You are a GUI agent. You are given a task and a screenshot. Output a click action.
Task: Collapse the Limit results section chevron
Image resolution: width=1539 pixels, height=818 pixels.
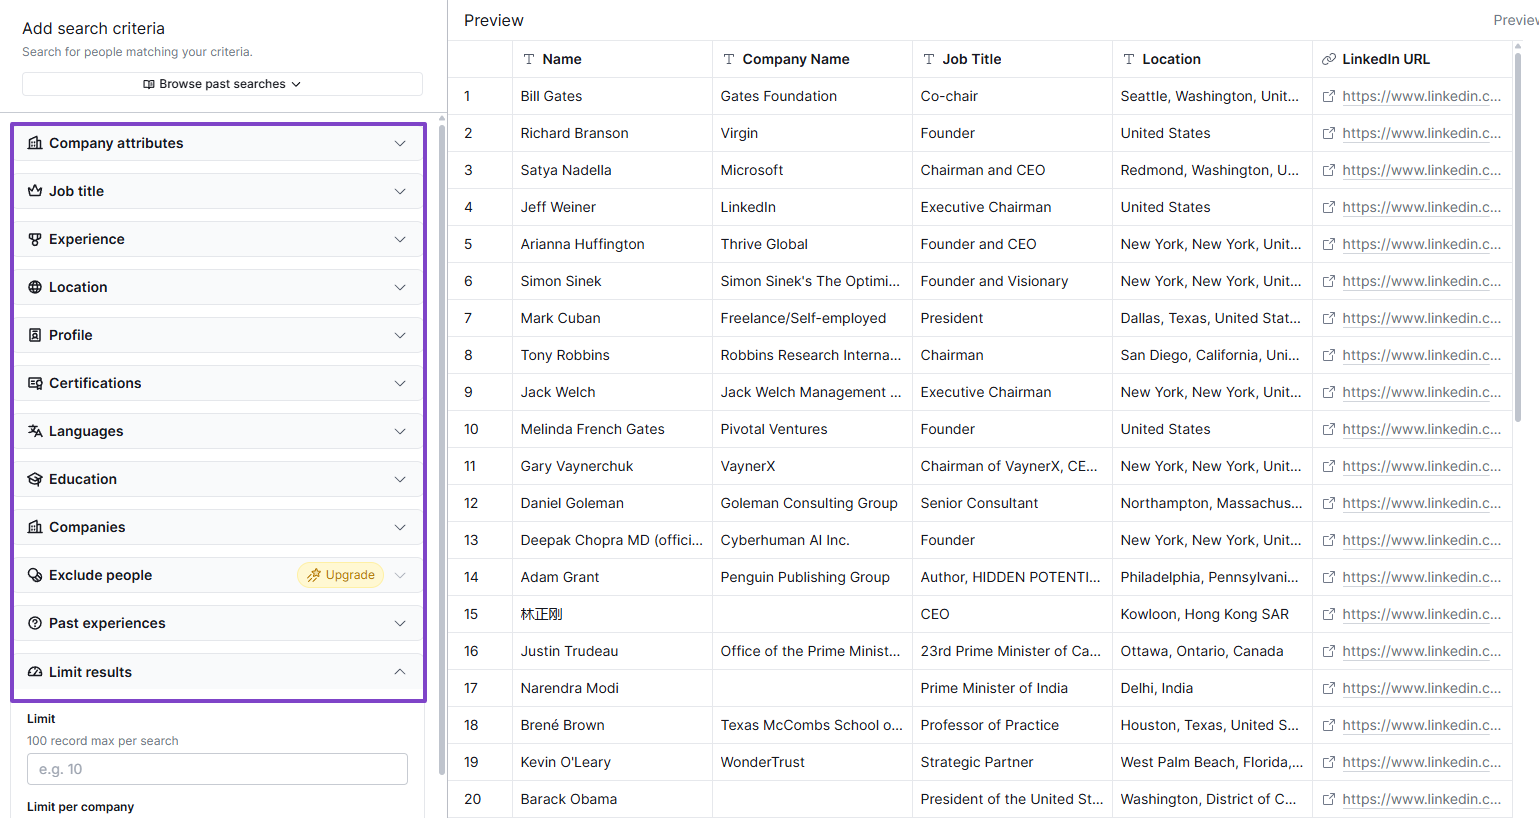400,672
